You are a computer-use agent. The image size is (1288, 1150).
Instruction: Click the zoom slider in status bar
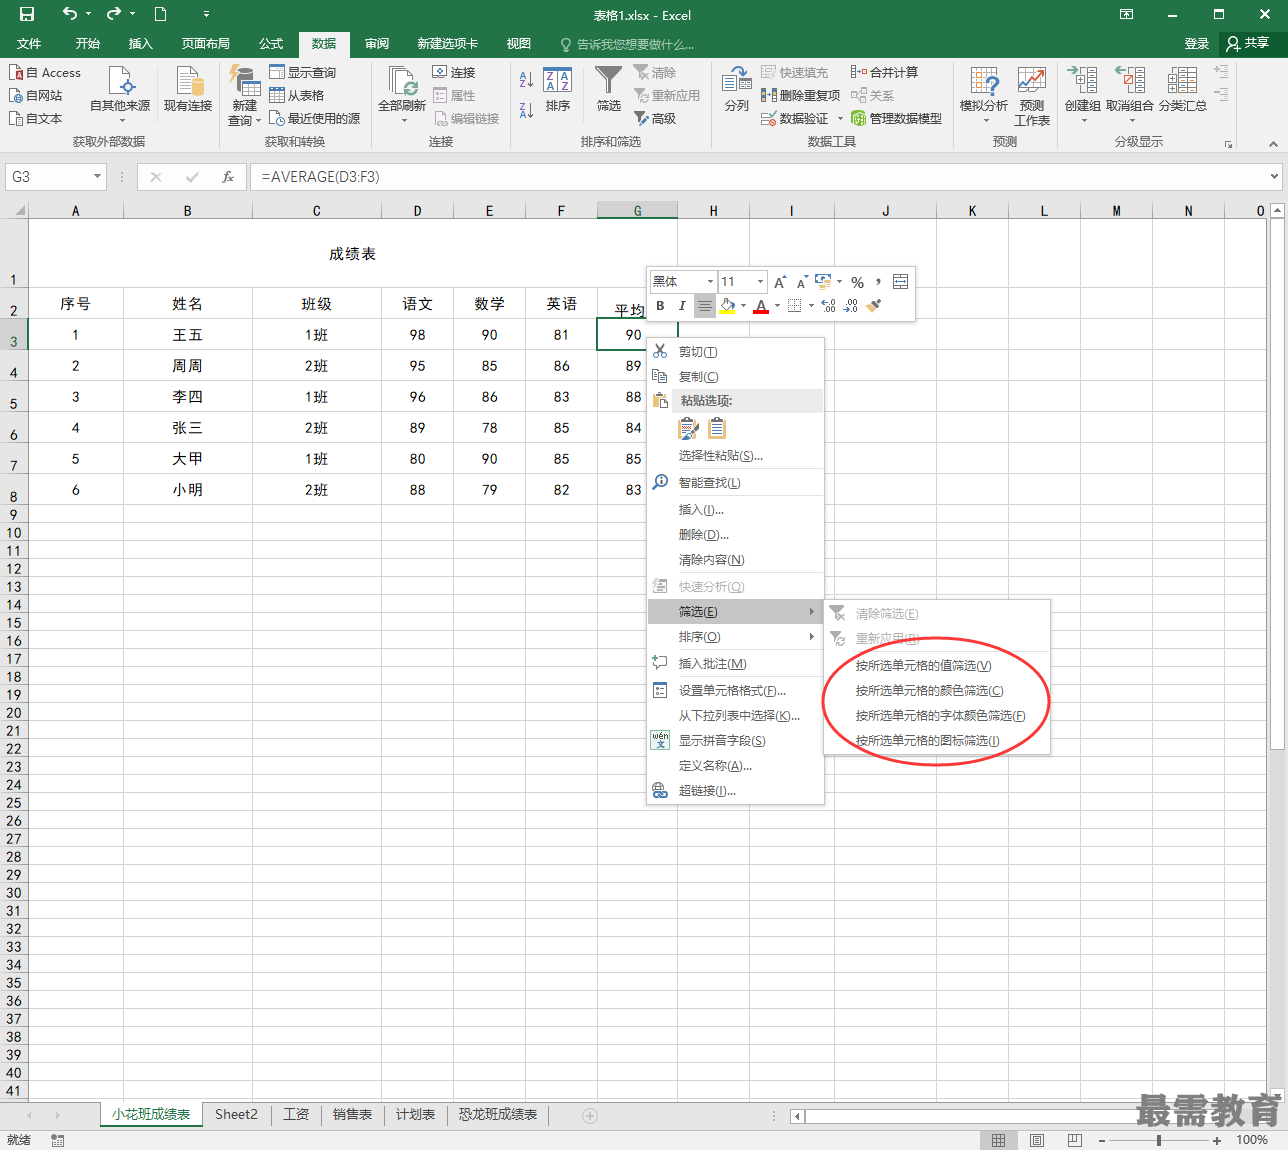pyautogui.click(x=1159, y=1140)
